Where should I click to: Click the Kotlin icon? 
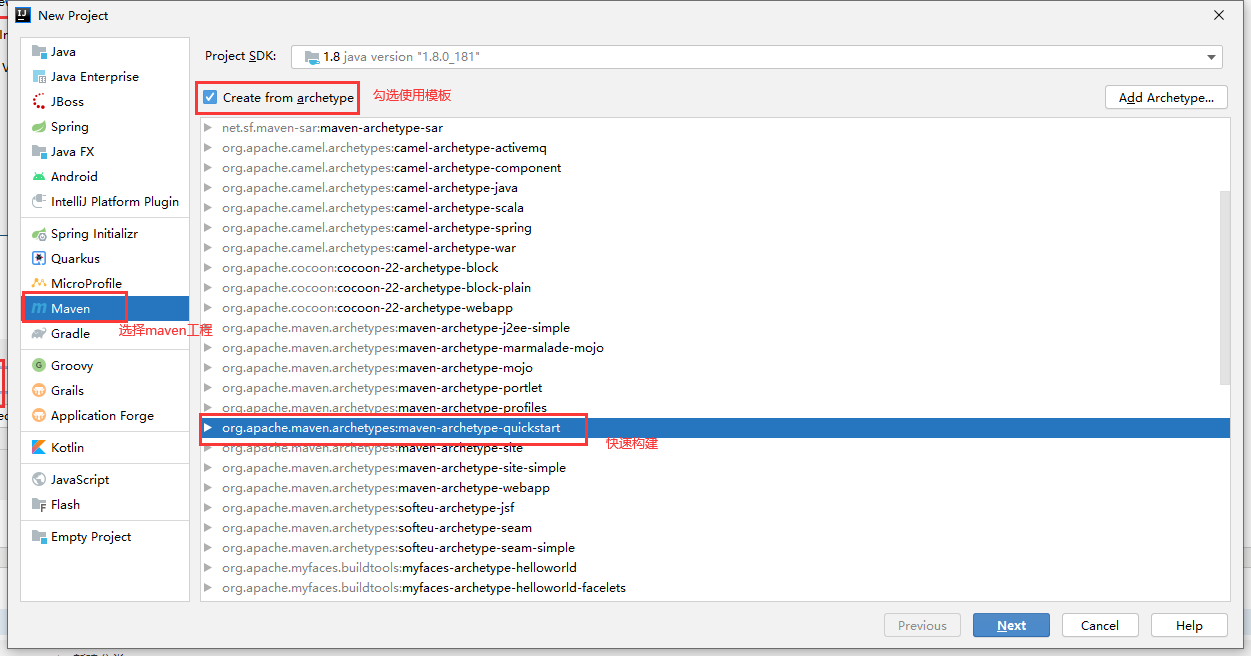click(x=39, y=448)
